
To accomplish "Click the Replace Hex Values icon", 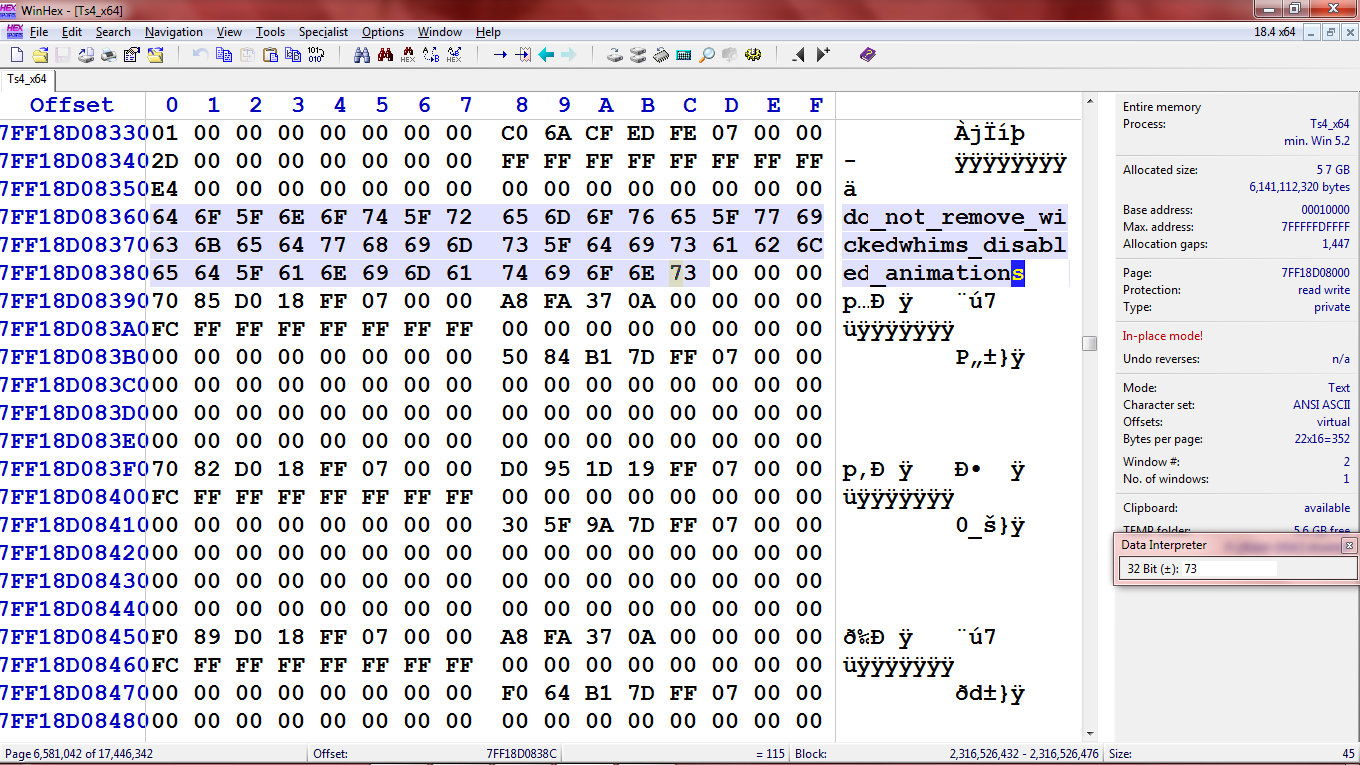I will pyautogui.click(x=454, y=55).
